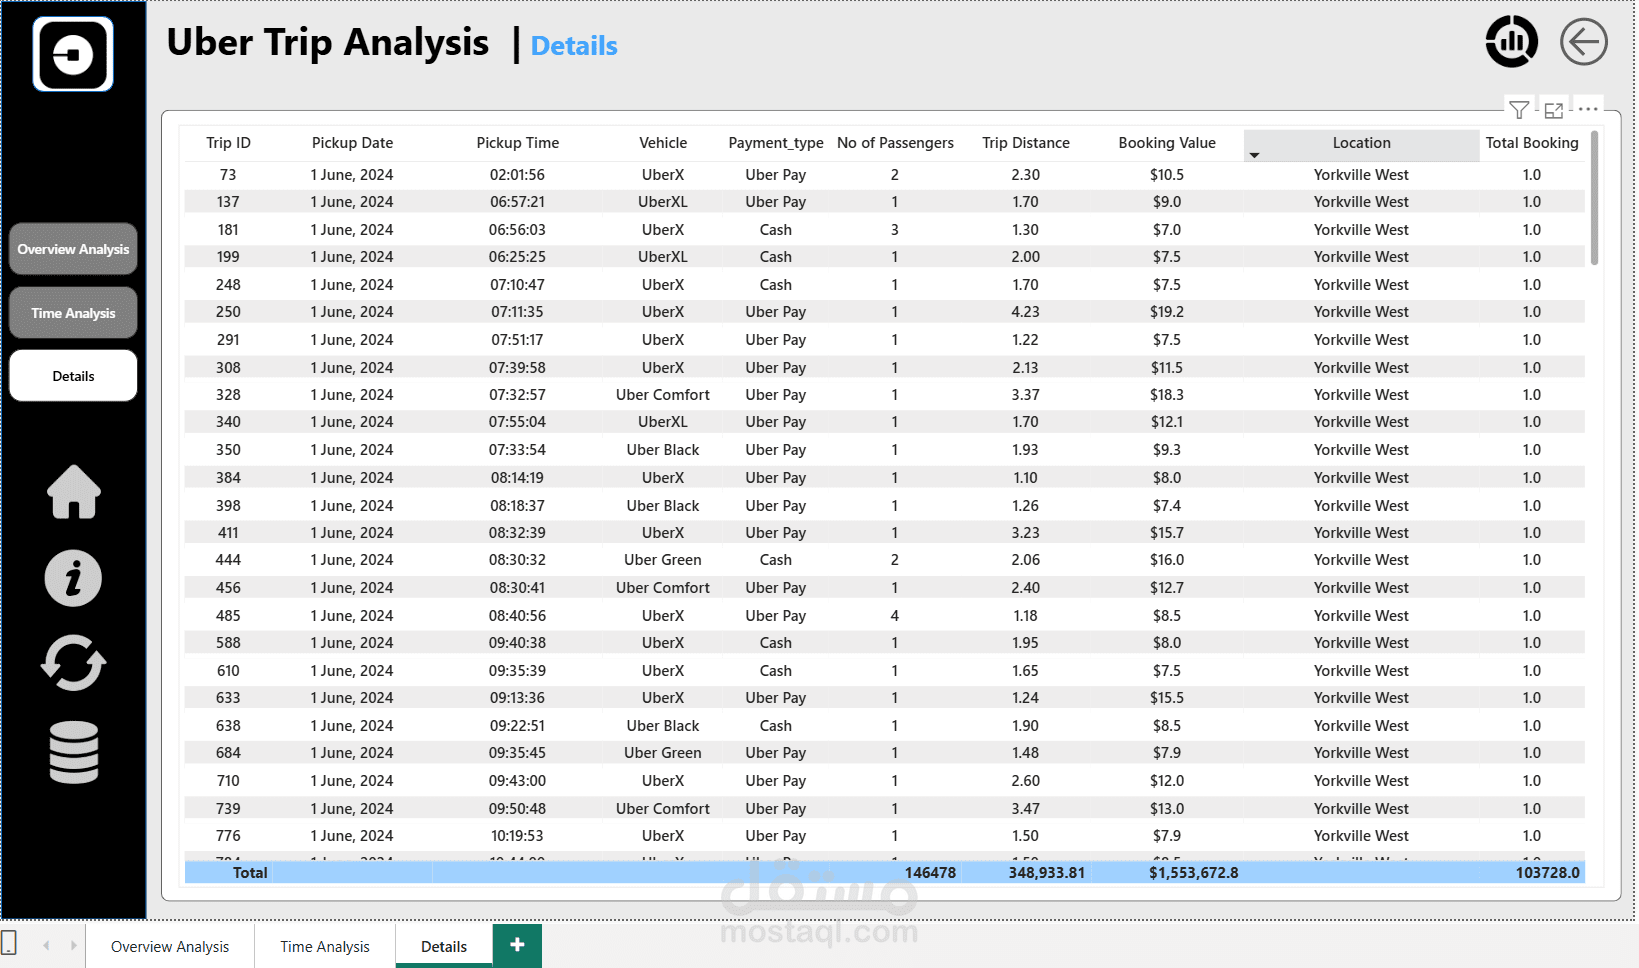The width and height of the screenshot is (1639, 968).
Task: Click trip distance 2.60
Action: [1025, 781]
